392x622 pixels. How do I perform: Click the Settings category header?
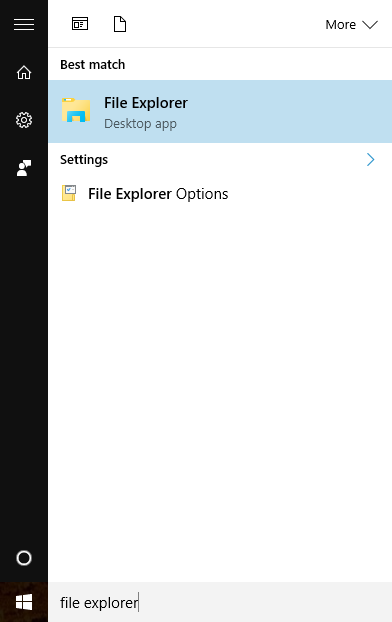(84, 160)
